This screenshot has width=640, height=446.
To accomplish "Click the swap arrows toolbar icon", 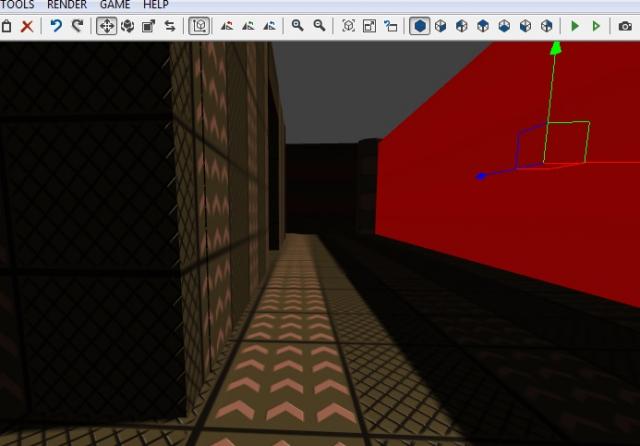I will [x=170, y=26].
